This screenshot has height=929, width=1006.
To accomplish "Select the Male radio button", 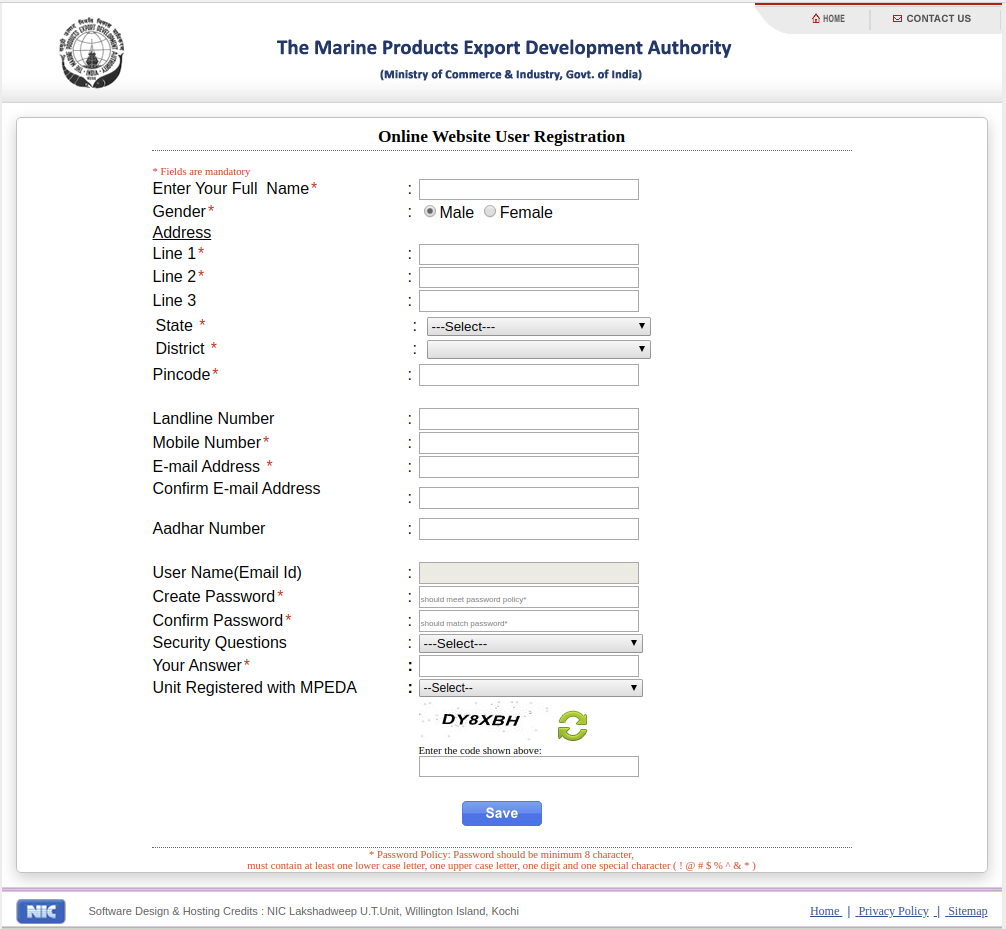I will (430, 211).
